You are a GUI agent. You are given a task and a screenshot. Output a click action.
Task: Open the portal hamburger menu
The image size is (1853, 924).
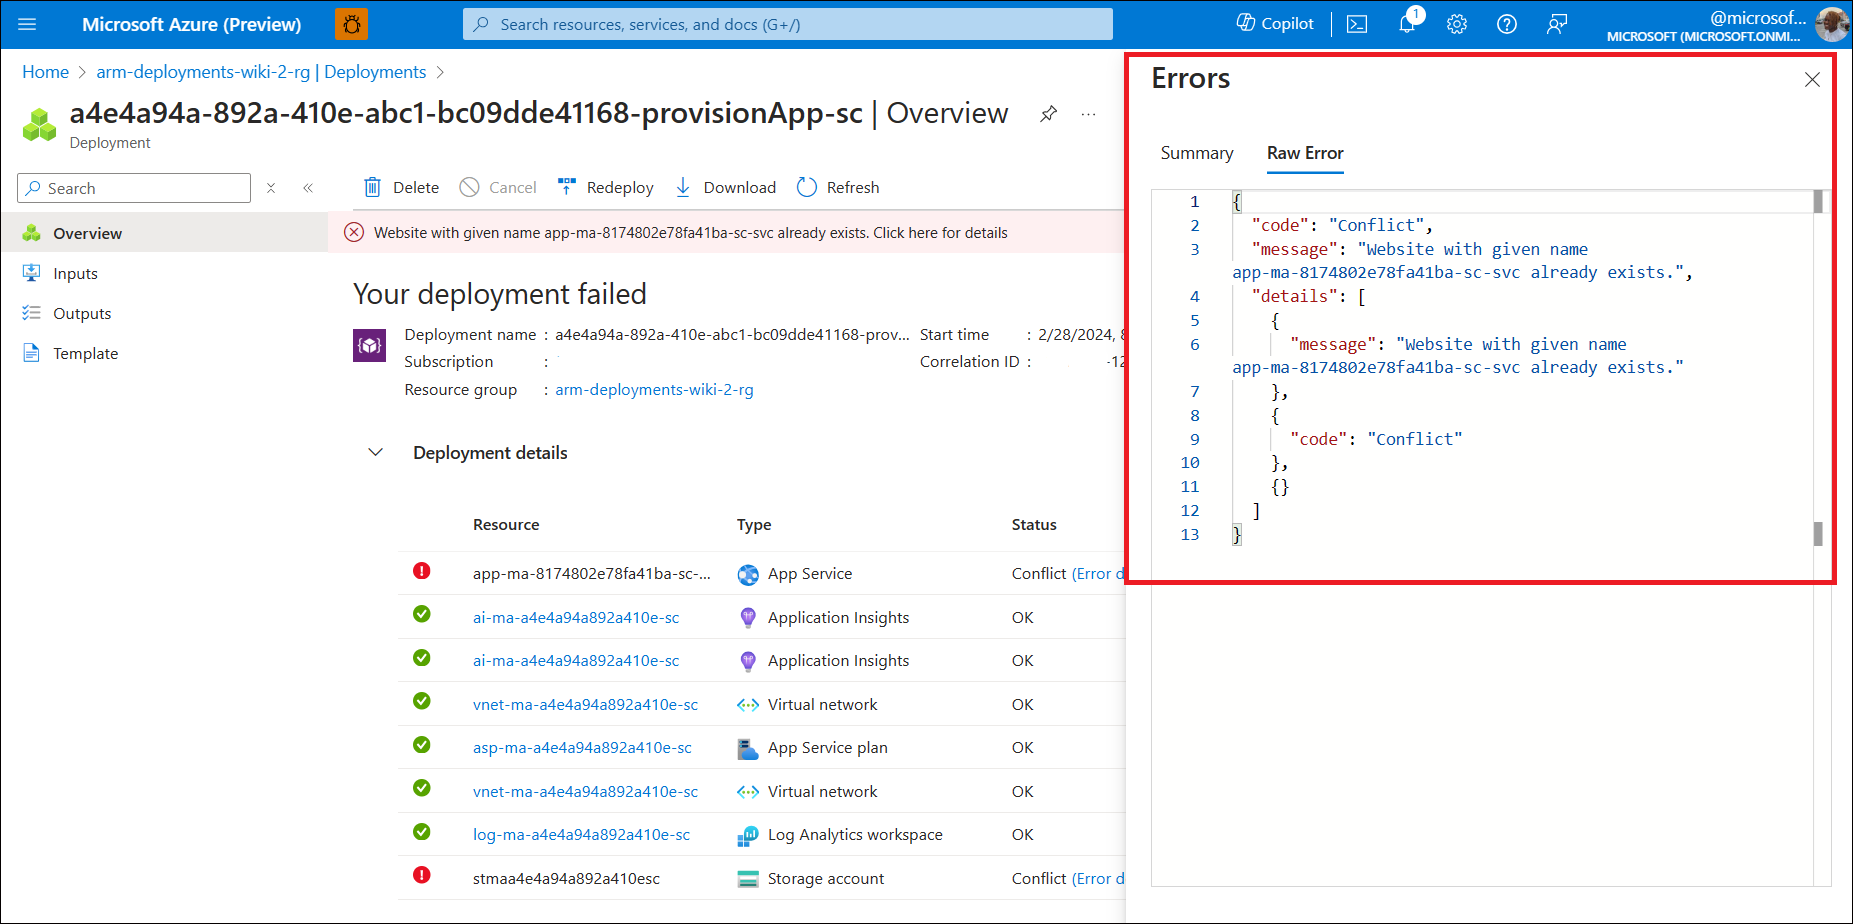click(x=27, y=24)
